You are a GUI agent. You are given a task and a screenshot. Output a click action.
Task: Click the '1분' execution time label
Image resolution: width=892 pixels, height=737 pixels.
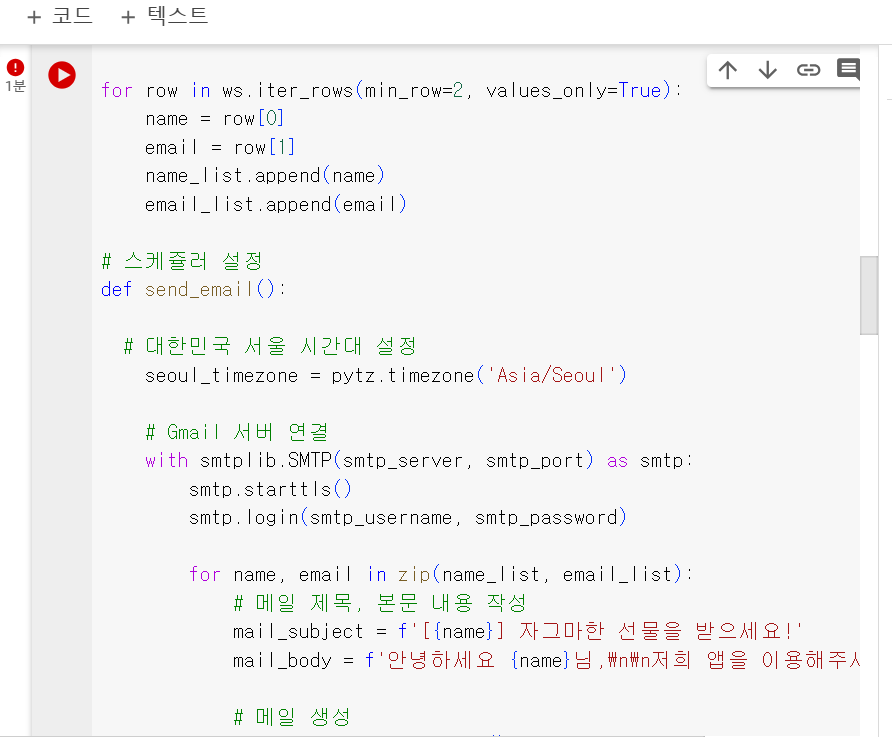tap(15, 86)
